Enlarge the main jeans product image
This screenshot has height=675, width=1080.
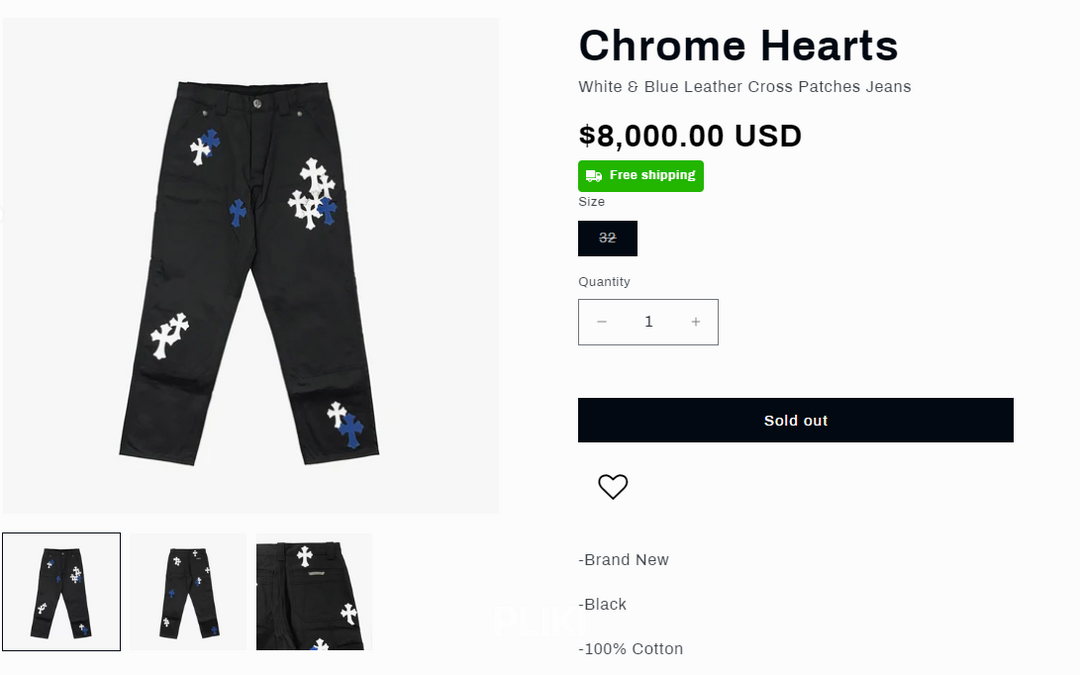tap(250, 266)
